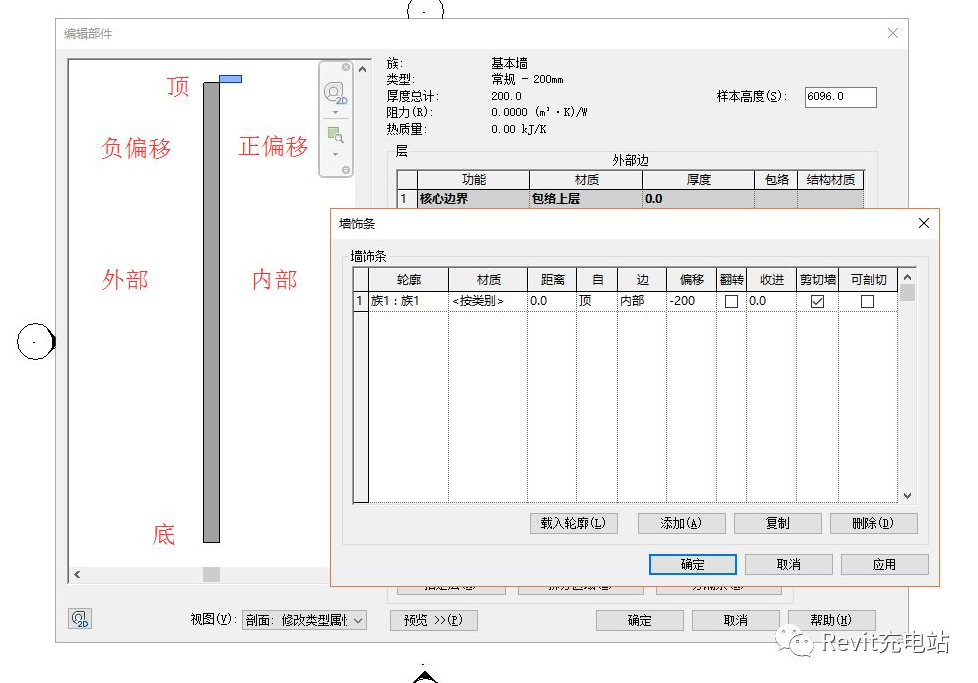Click the 边 cell showing 内部
The image size is (978, 683).
click(x=642, y=301)
